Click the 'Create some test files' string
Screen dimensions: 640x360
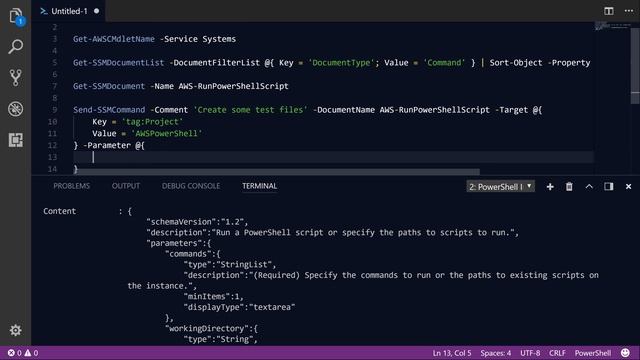[250, 110]
